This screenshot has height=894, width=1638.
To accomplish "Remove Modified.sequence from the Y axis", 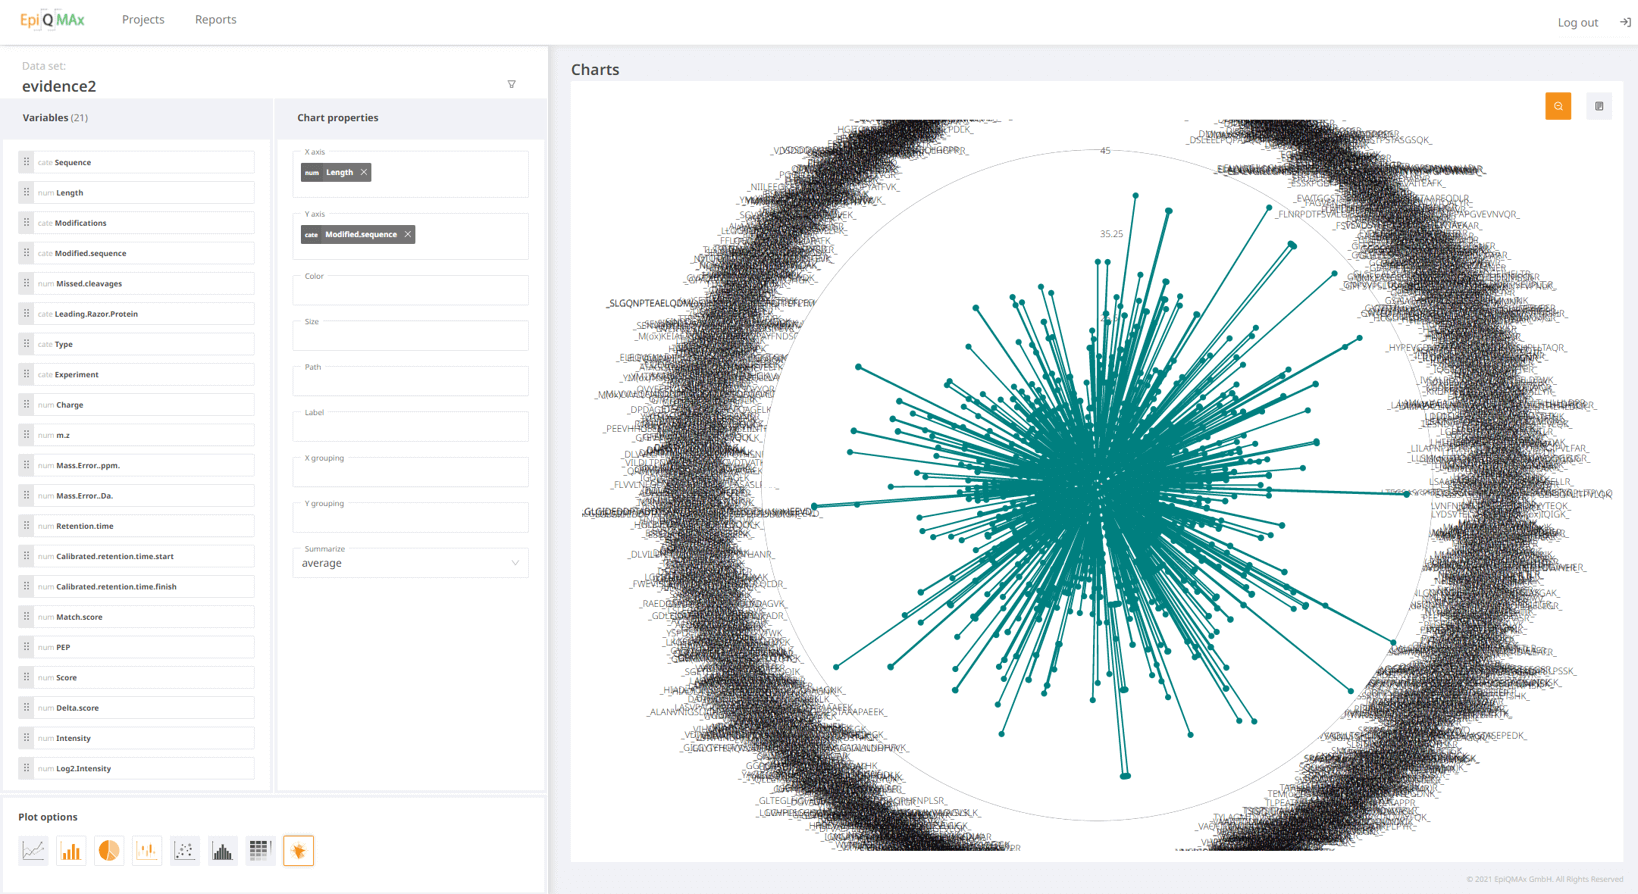I will [x=408, y=234].
